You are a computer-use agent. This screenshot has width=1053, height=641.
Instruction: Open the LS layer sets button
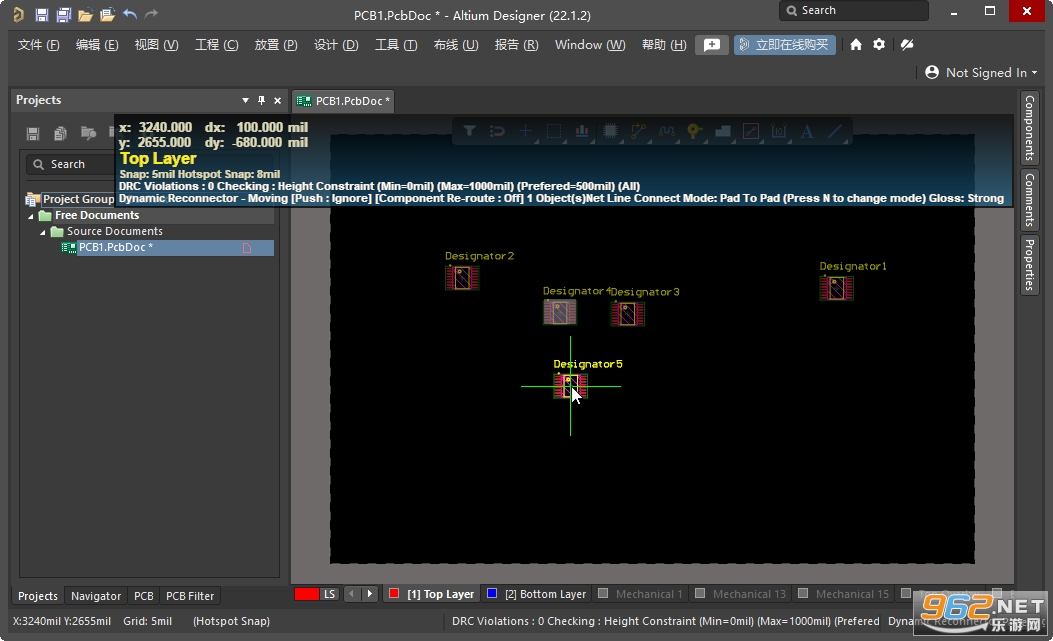(x=329, y=594)
